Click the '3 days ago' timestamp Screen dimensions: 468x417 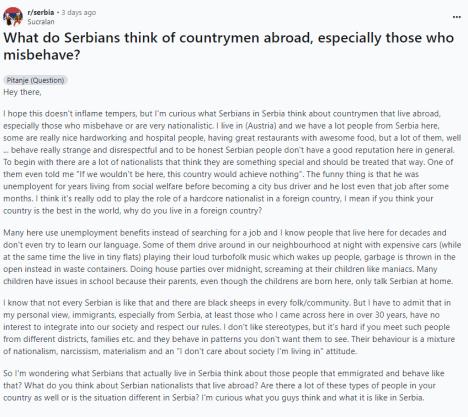(x=79, y=12)
